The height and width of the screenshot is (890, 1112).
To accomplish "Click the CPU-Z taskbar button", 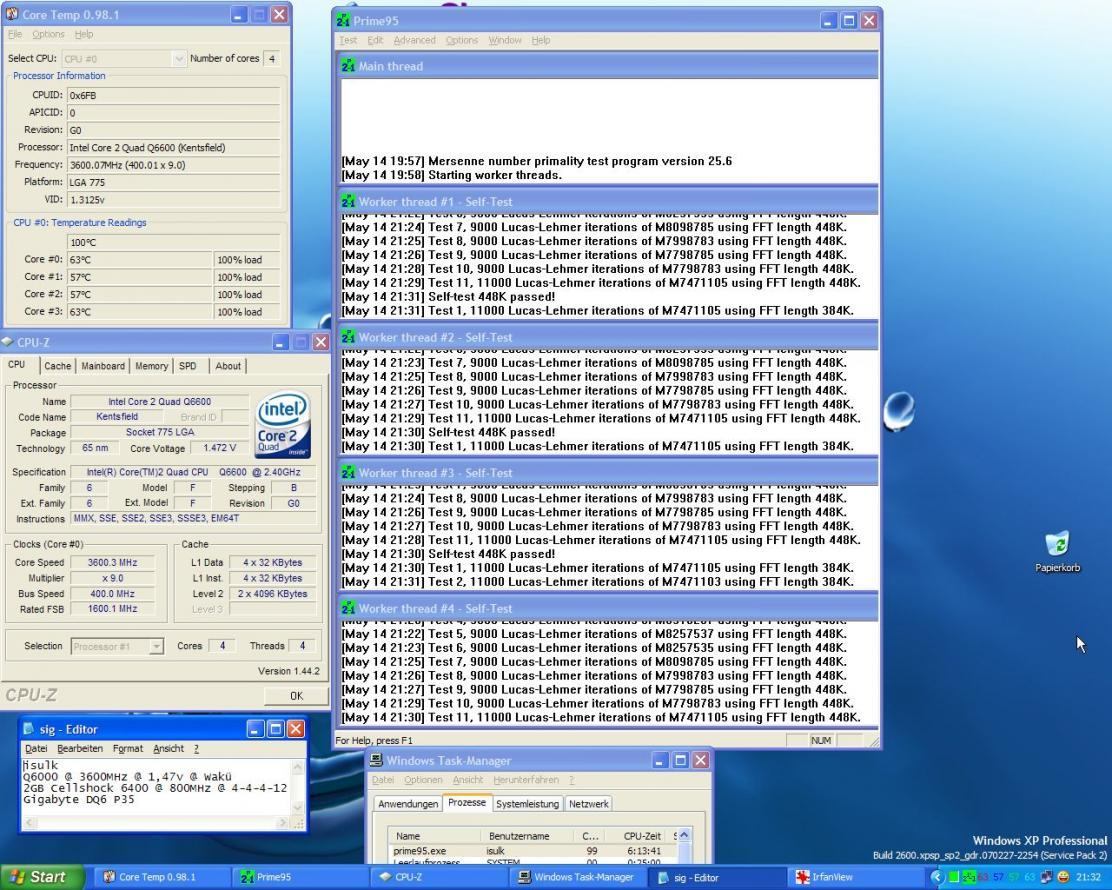I will pos(438,877).
